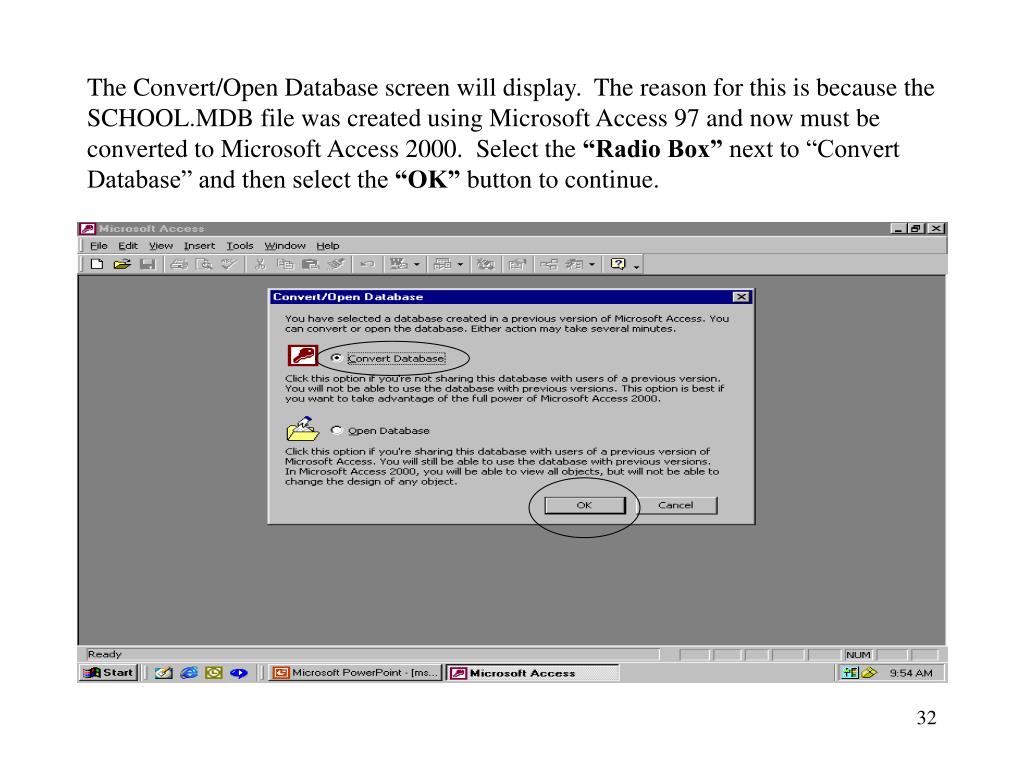
Task: Select the Open Database radio button
Action: point(336,430)
